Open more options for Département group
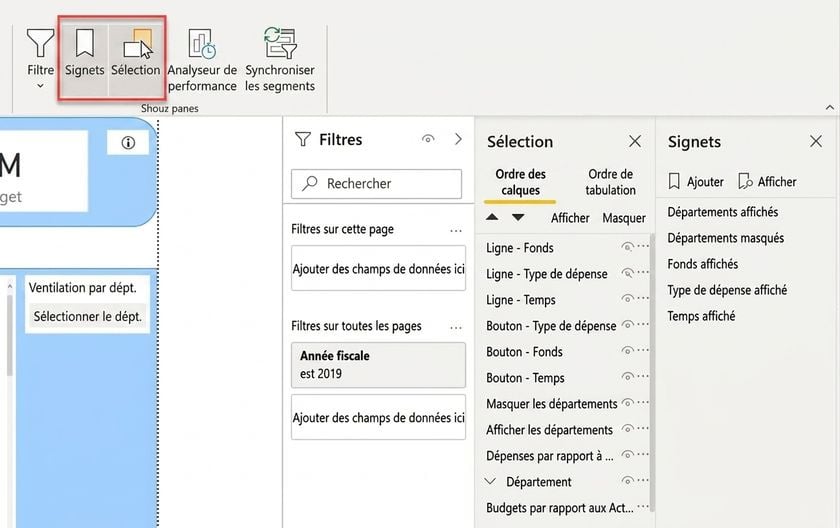The image size is (840, 528). [x=643, y=481]
